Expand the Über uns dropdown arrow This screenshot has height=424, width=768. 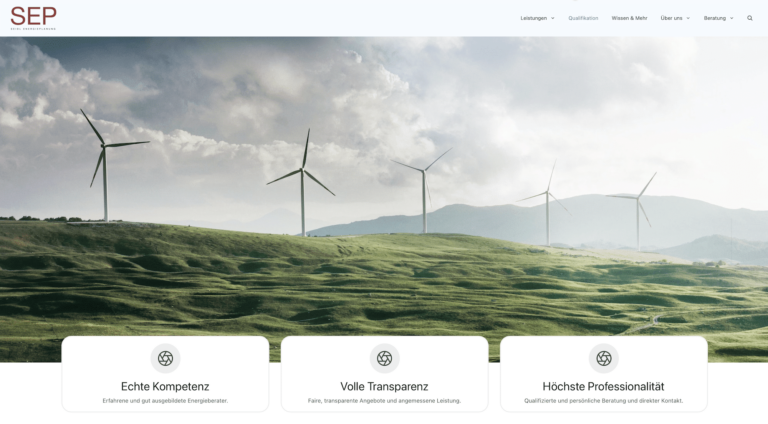tap(688, 18)
